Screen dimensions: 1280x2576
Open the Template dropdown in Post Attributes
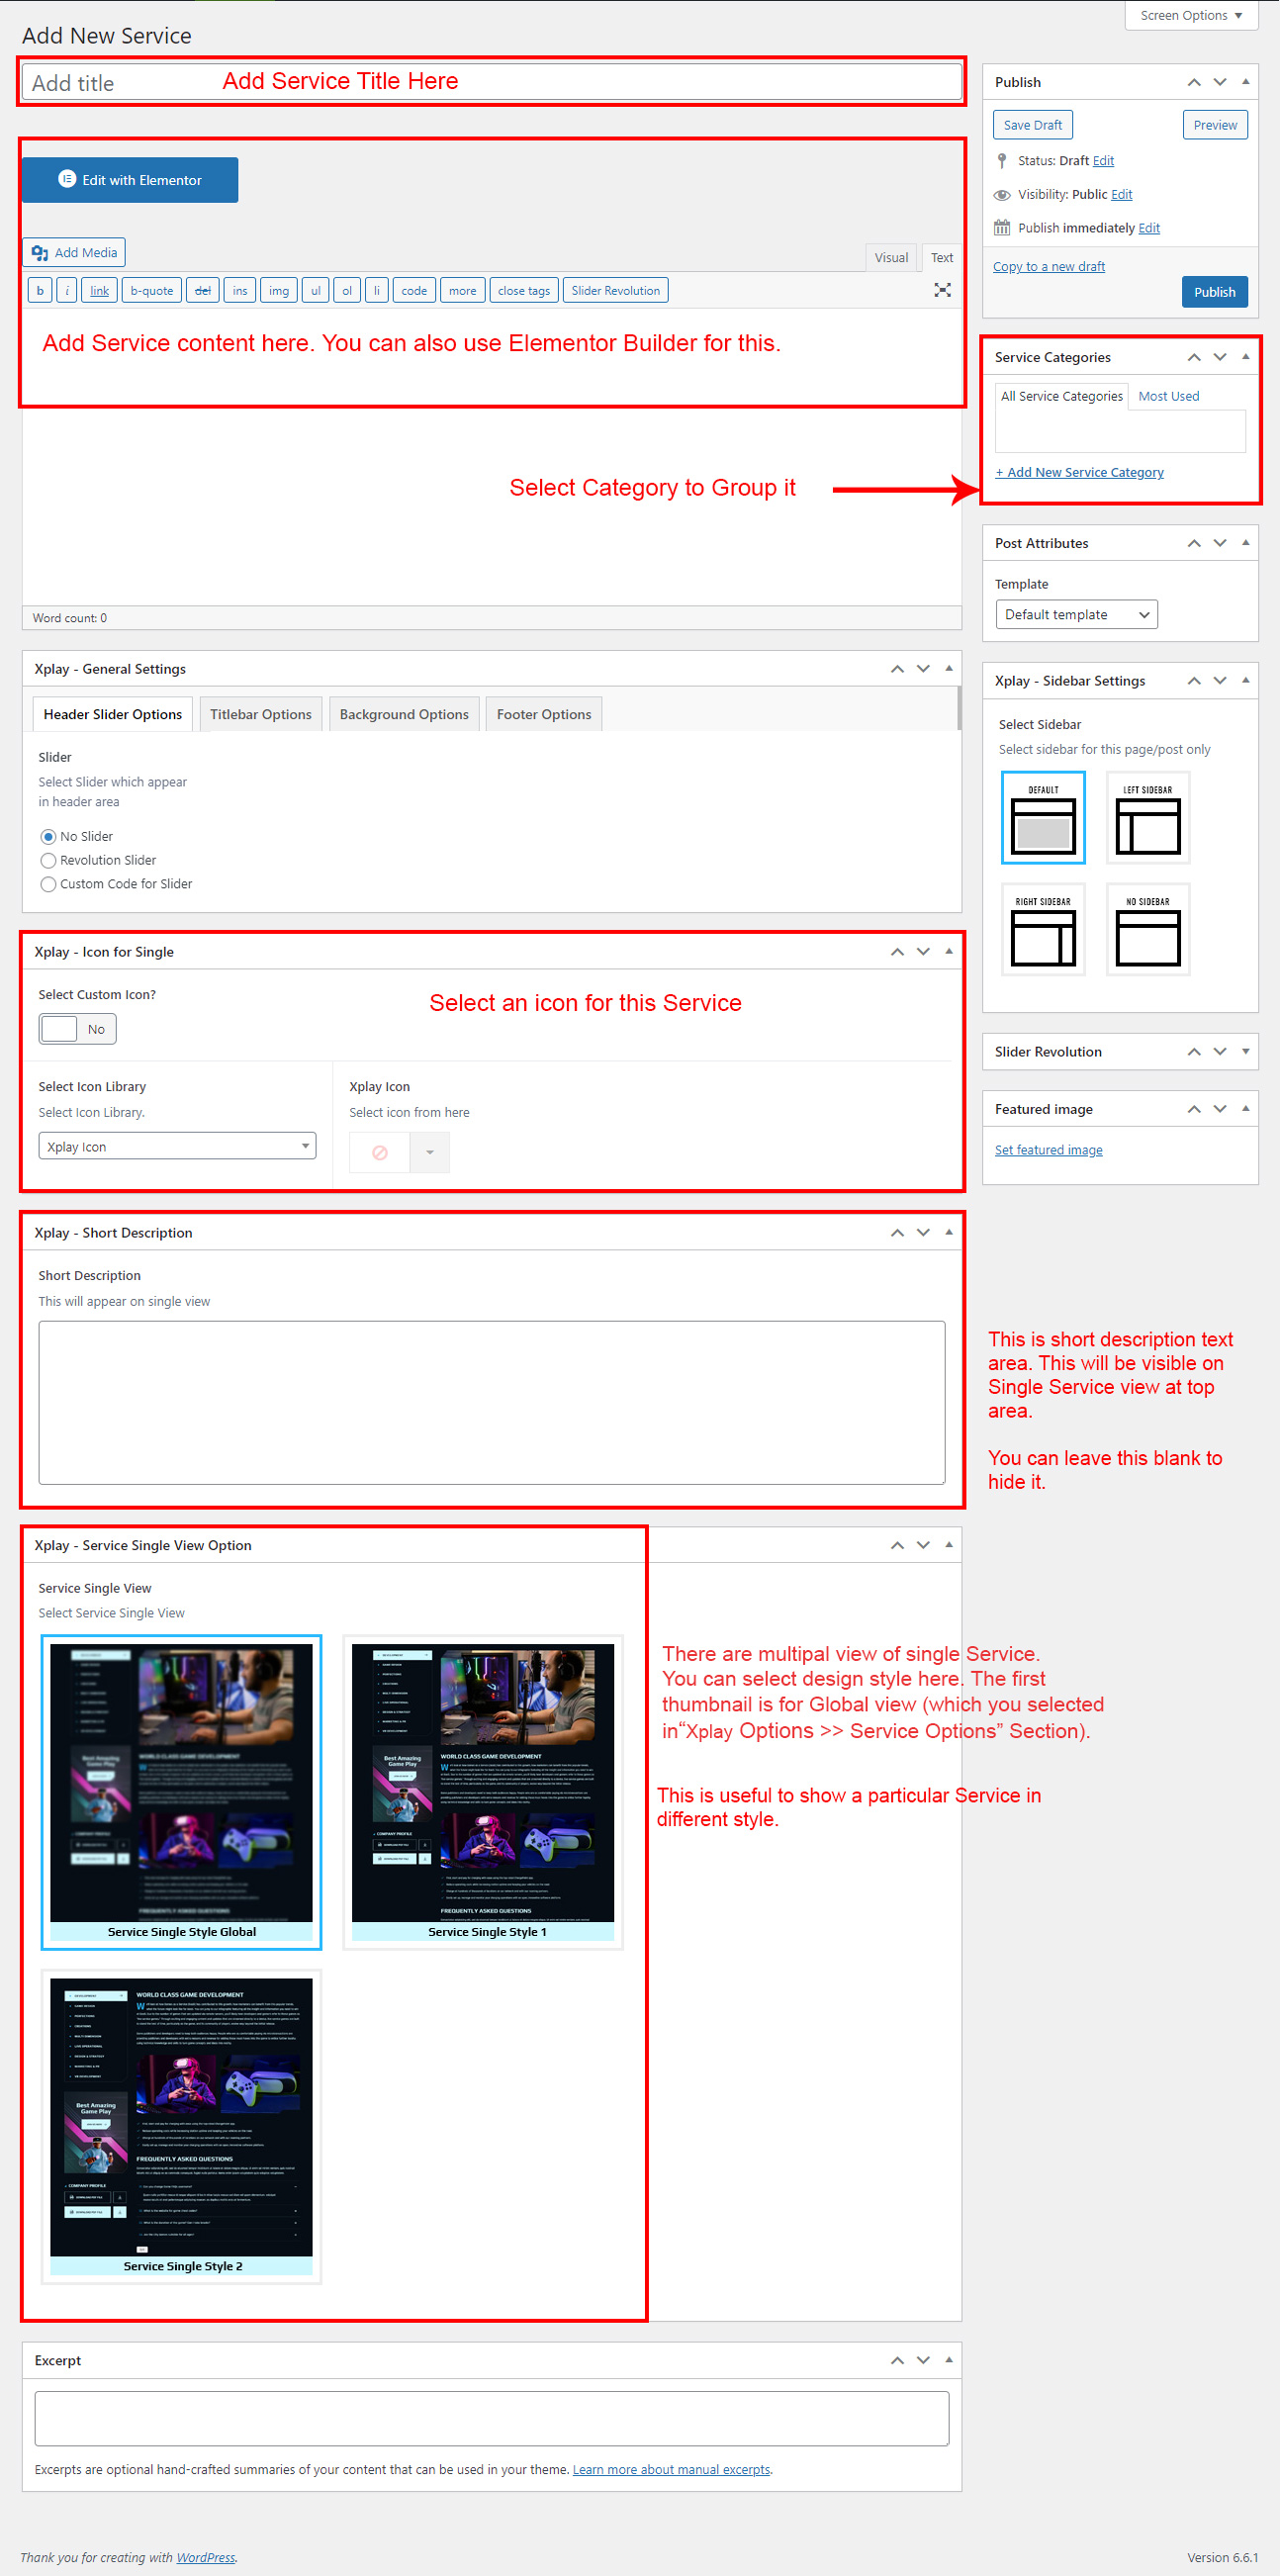click(x=1075, y=614)
